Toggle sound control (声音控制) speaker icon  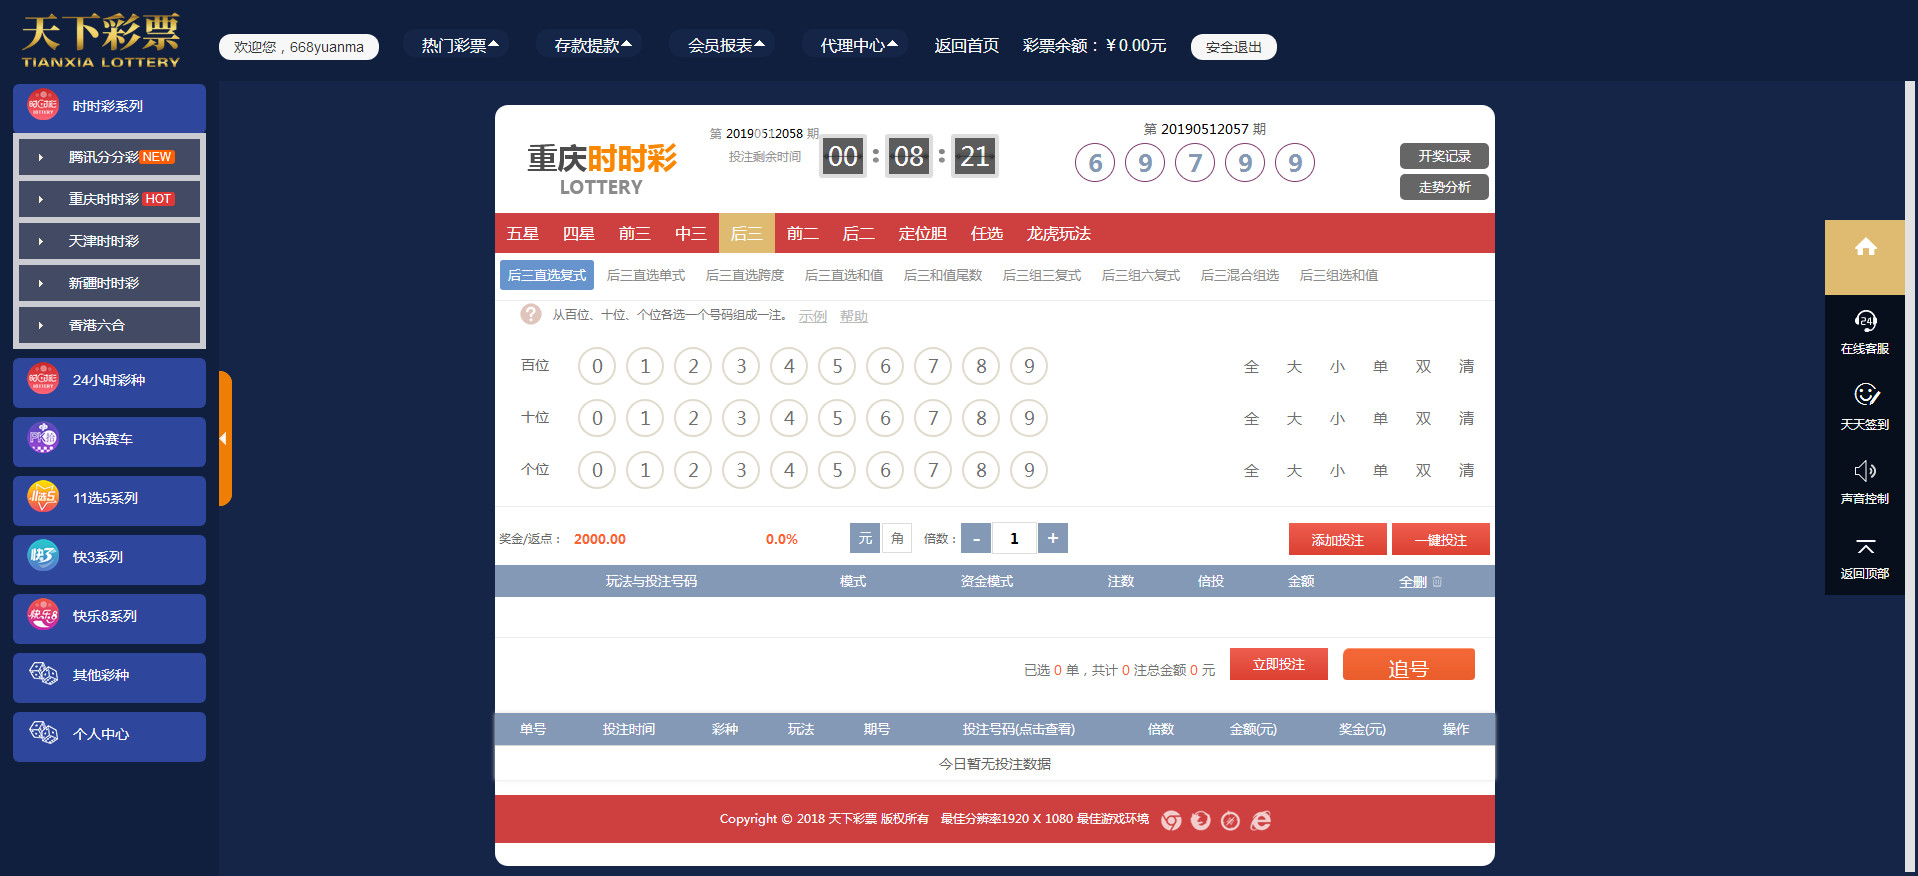pyautogui.click(x=1865, y=471)
